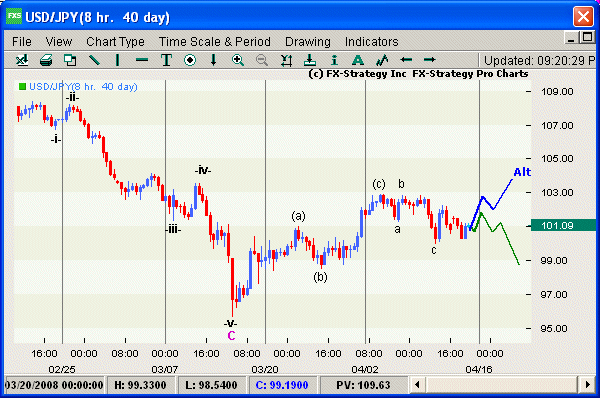Click the price range measure icon
This screenshot has height=398, width=600.
[286, 60]
